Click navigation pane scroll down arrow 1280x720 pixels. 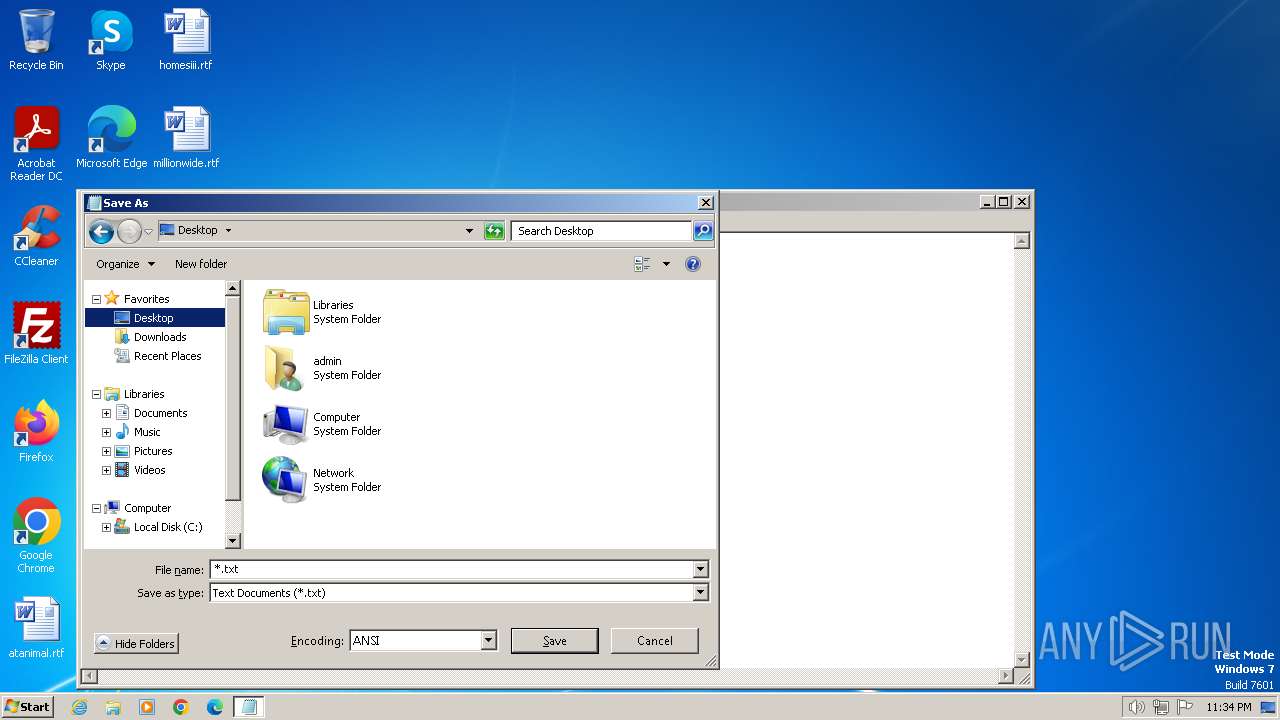point(233,541)
